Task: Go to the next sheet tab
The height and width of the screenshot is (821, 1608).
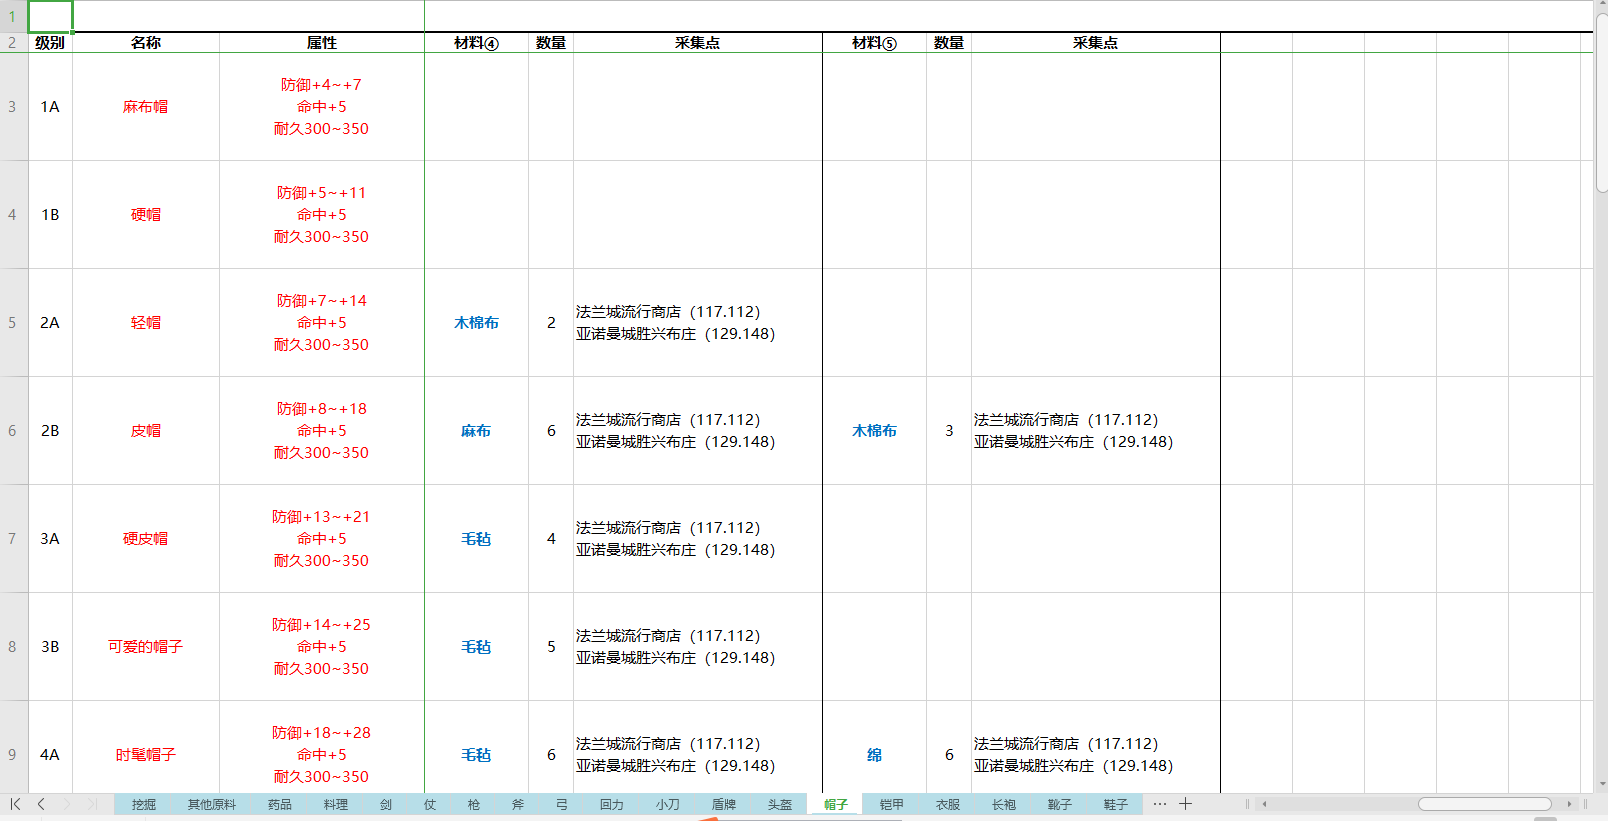Action: pos(67,804)
